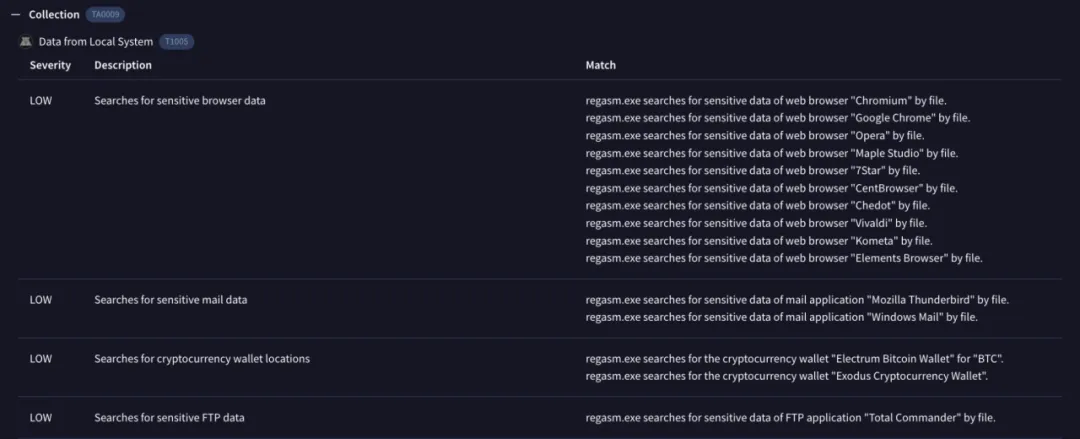
Task: Click the LOW severity of browser data row
Action: [x=41, y=101]
